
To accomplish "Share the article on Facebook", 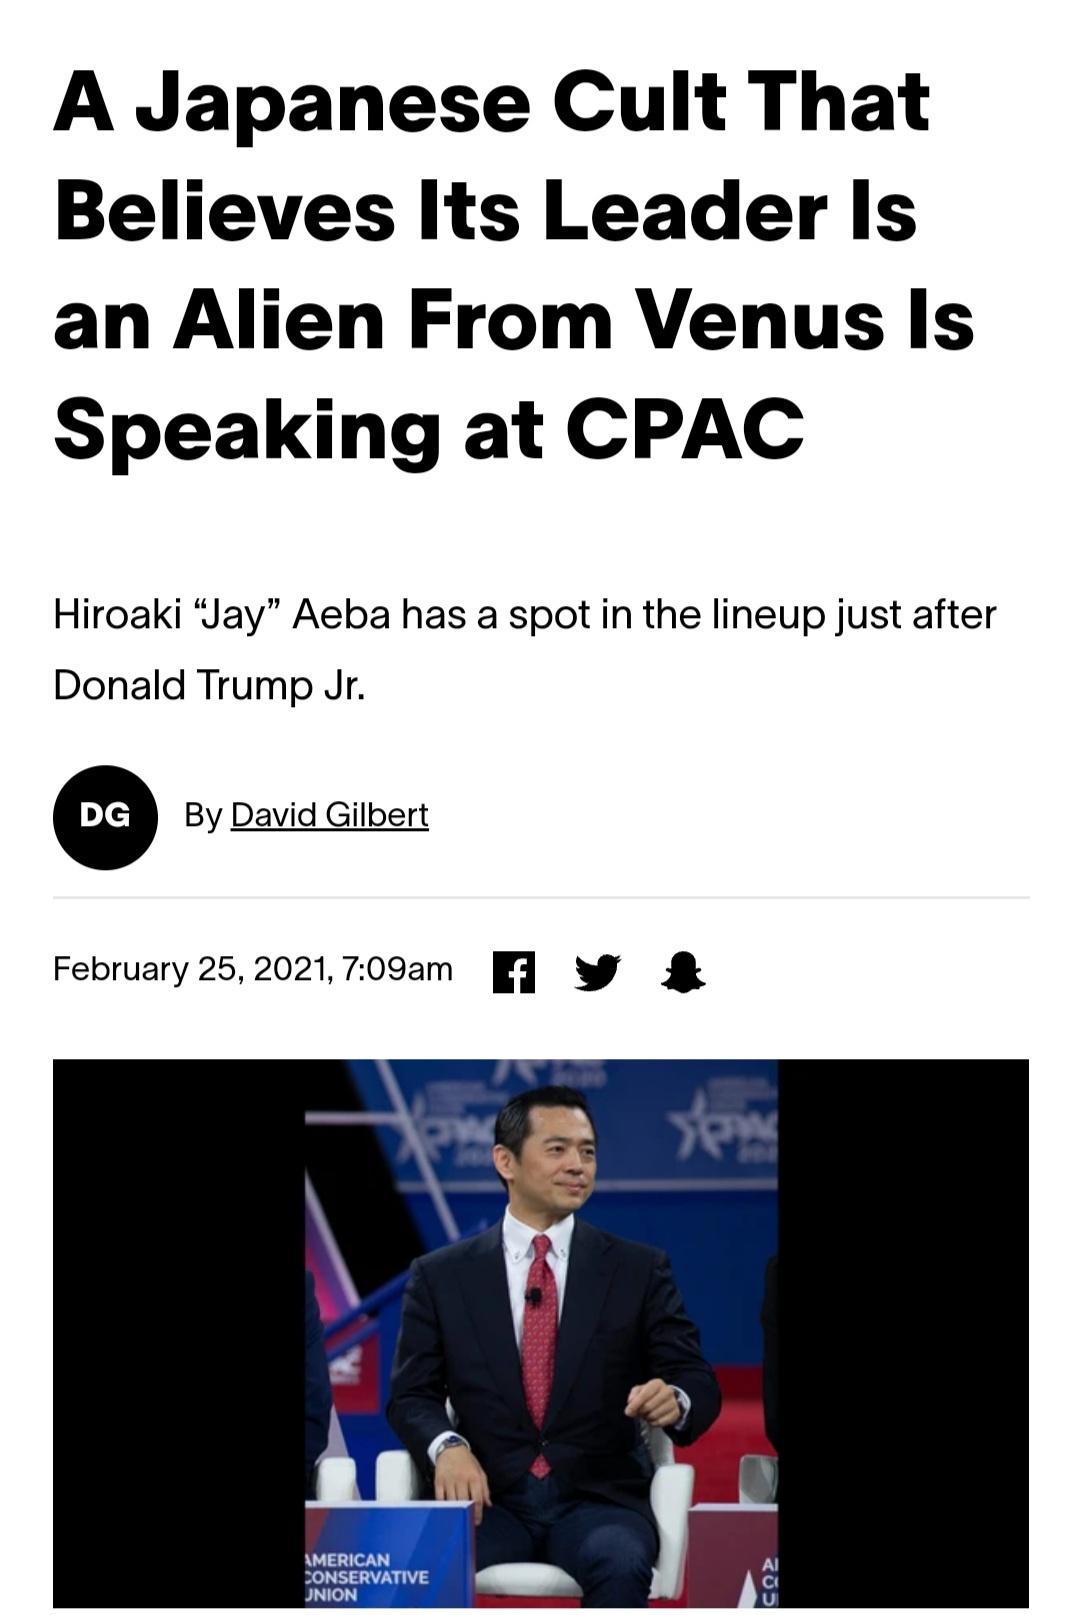I will click(x=514, y=971).
